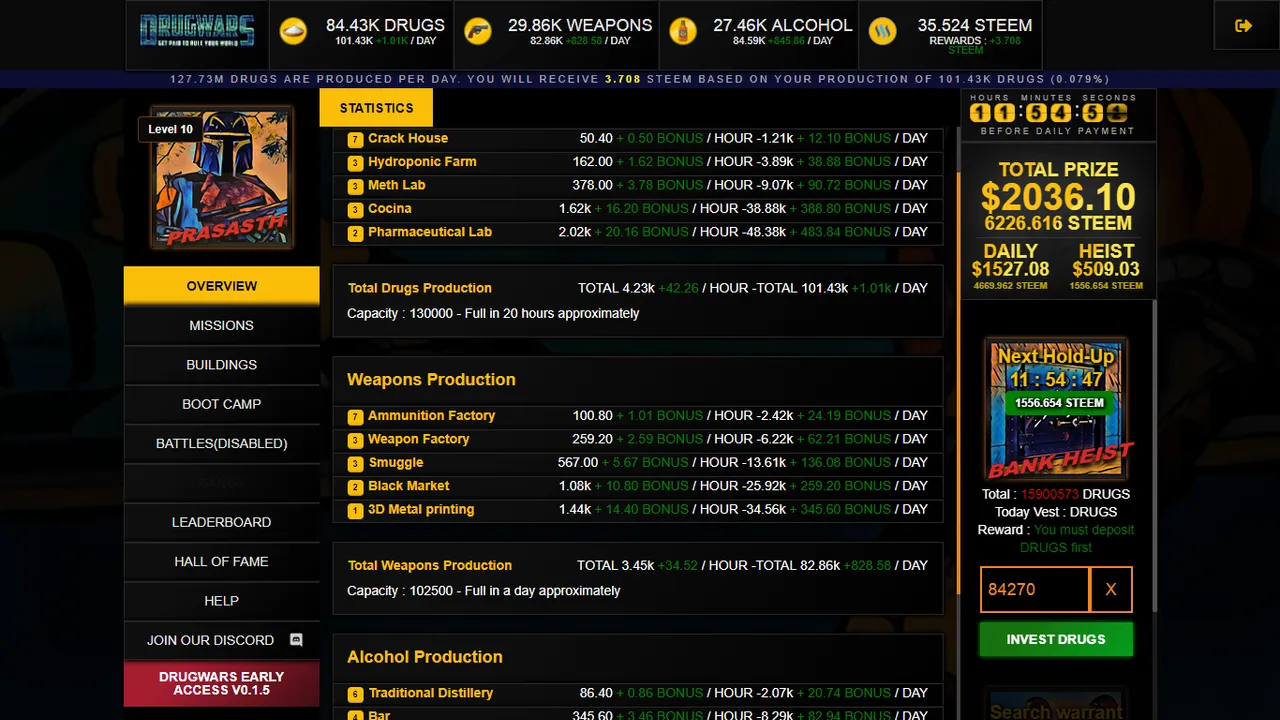This screenshot has width=1280, height=720.
Task: Click the Level 10 badge
Action: [170, 129]
